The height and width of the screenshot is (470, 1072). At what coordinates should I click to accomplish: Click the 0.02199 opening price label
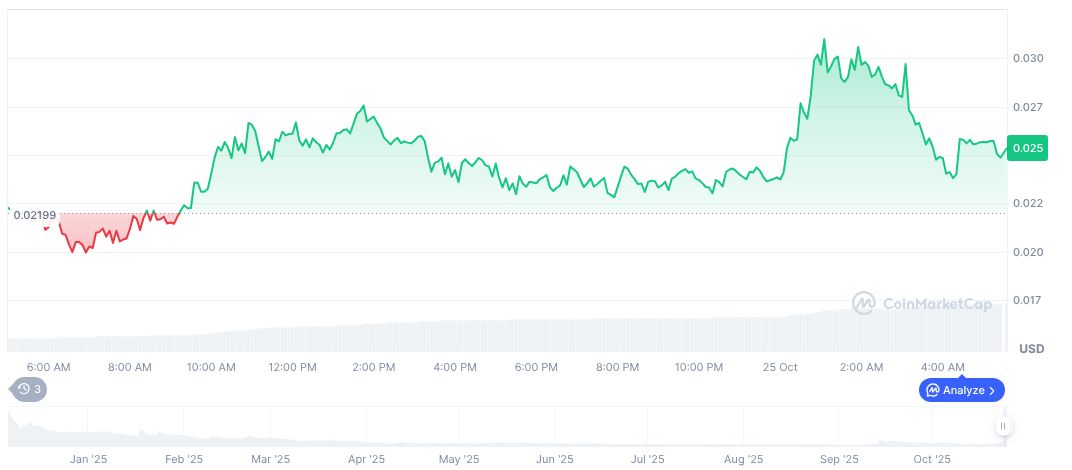[x=35, y=216]
